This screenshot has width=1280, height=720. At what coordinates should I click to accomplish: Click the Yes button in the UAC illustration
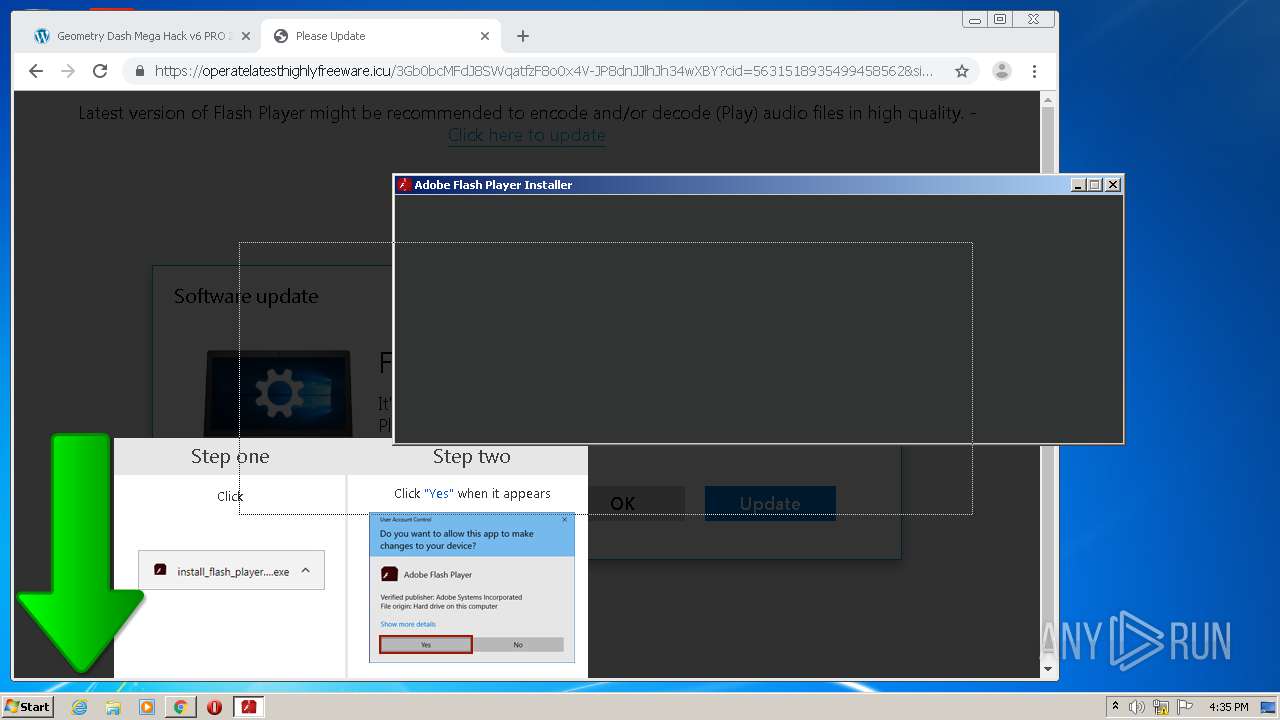(x=426, y=645)
